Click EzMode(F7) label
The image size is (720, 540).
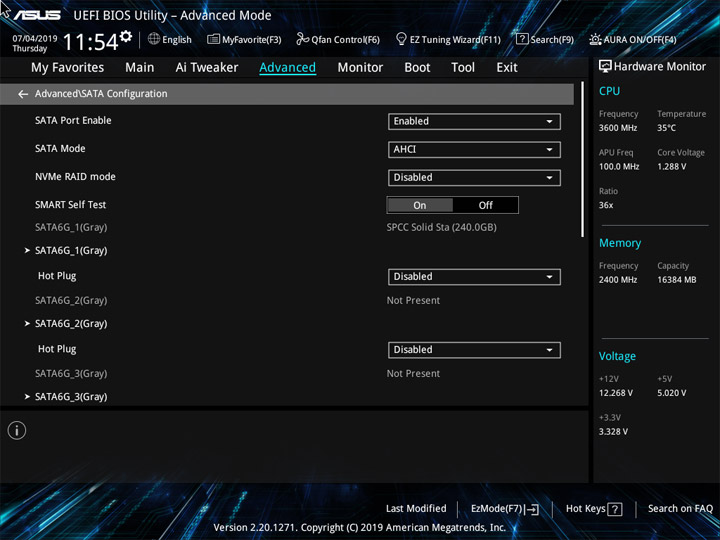497,509
